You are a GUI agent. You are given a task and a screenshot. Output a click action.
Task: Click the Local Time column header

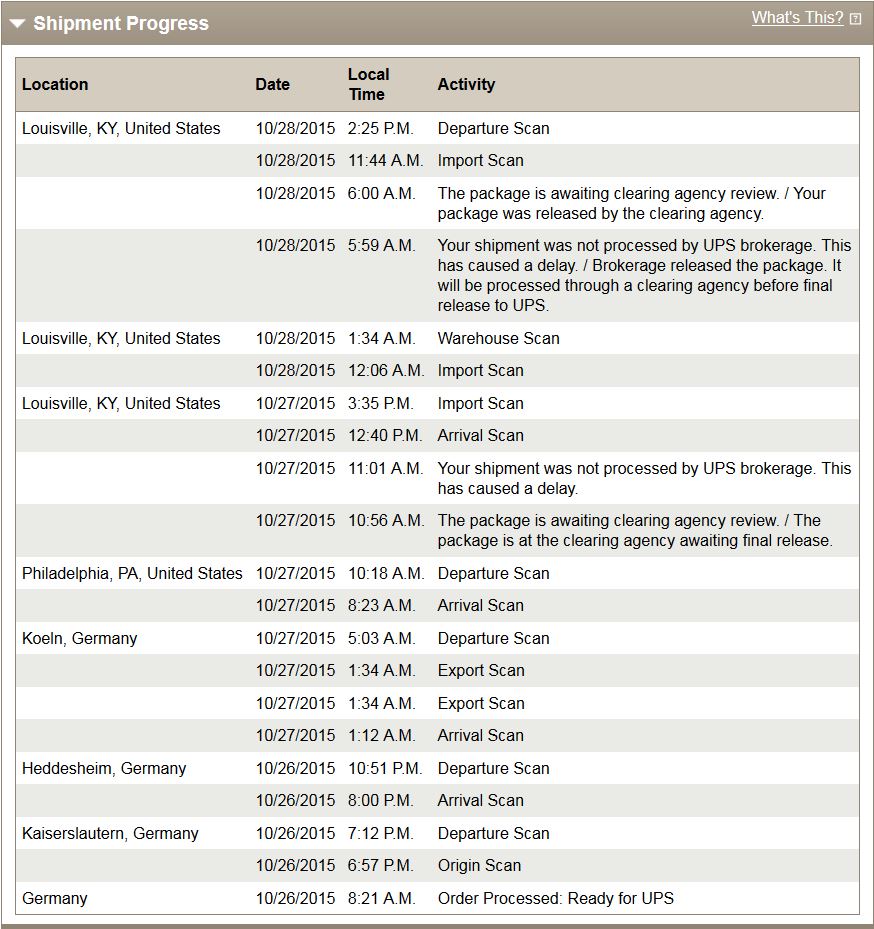(368, 84)
